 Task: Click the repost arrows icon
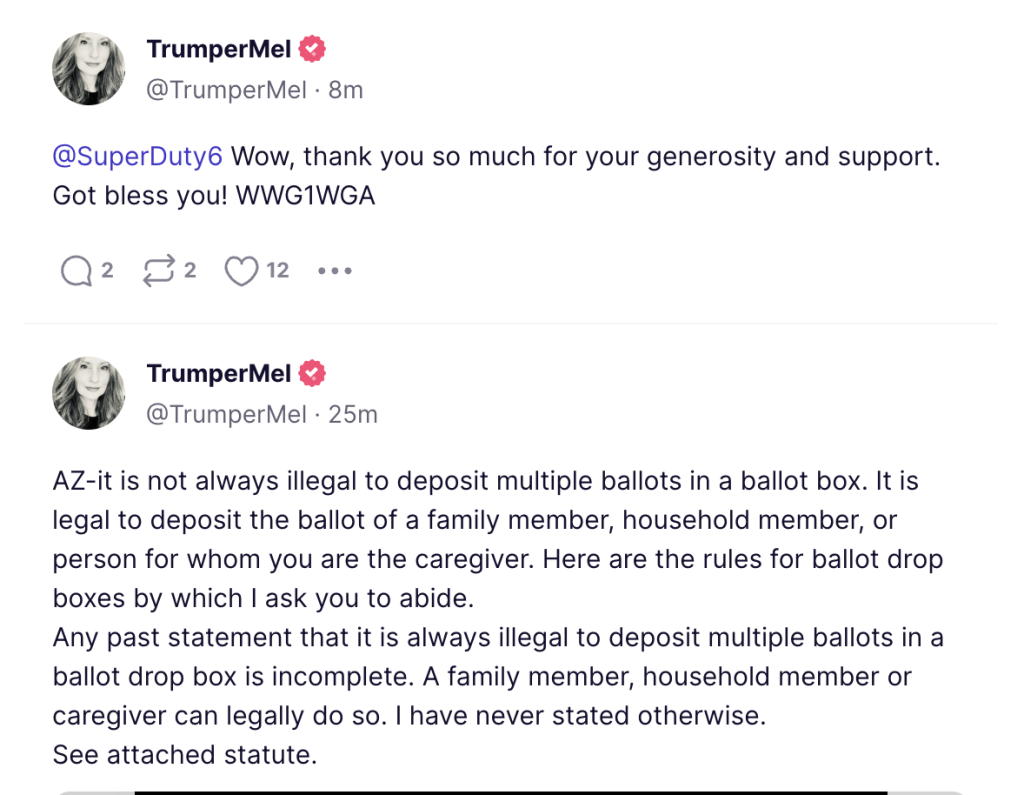click(159, 271)
